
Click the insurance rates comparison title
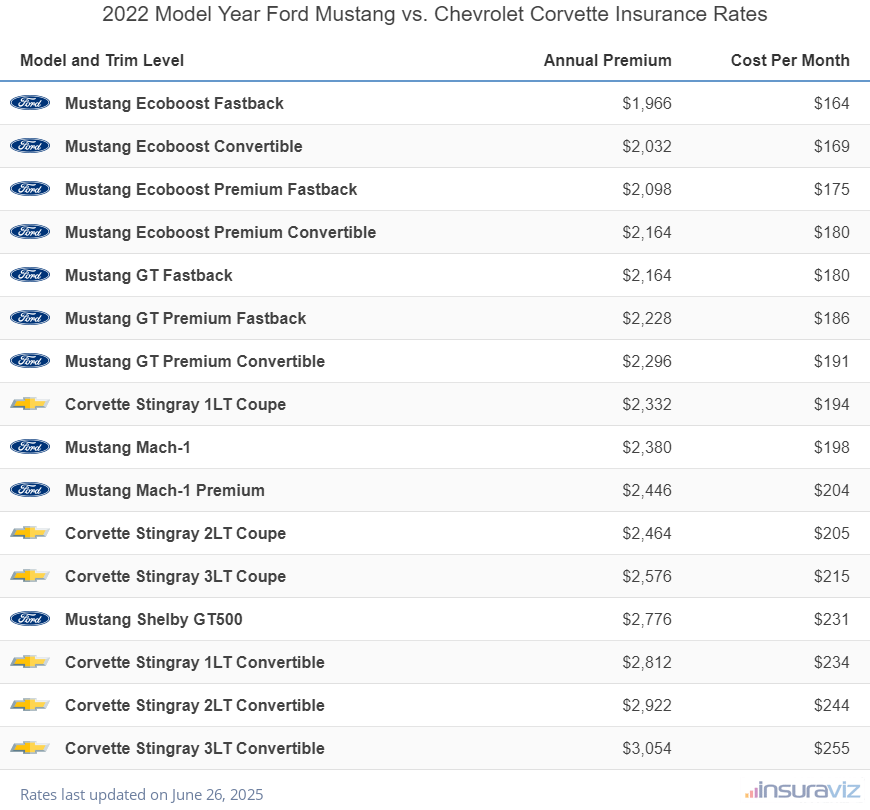tap(434, 14)
